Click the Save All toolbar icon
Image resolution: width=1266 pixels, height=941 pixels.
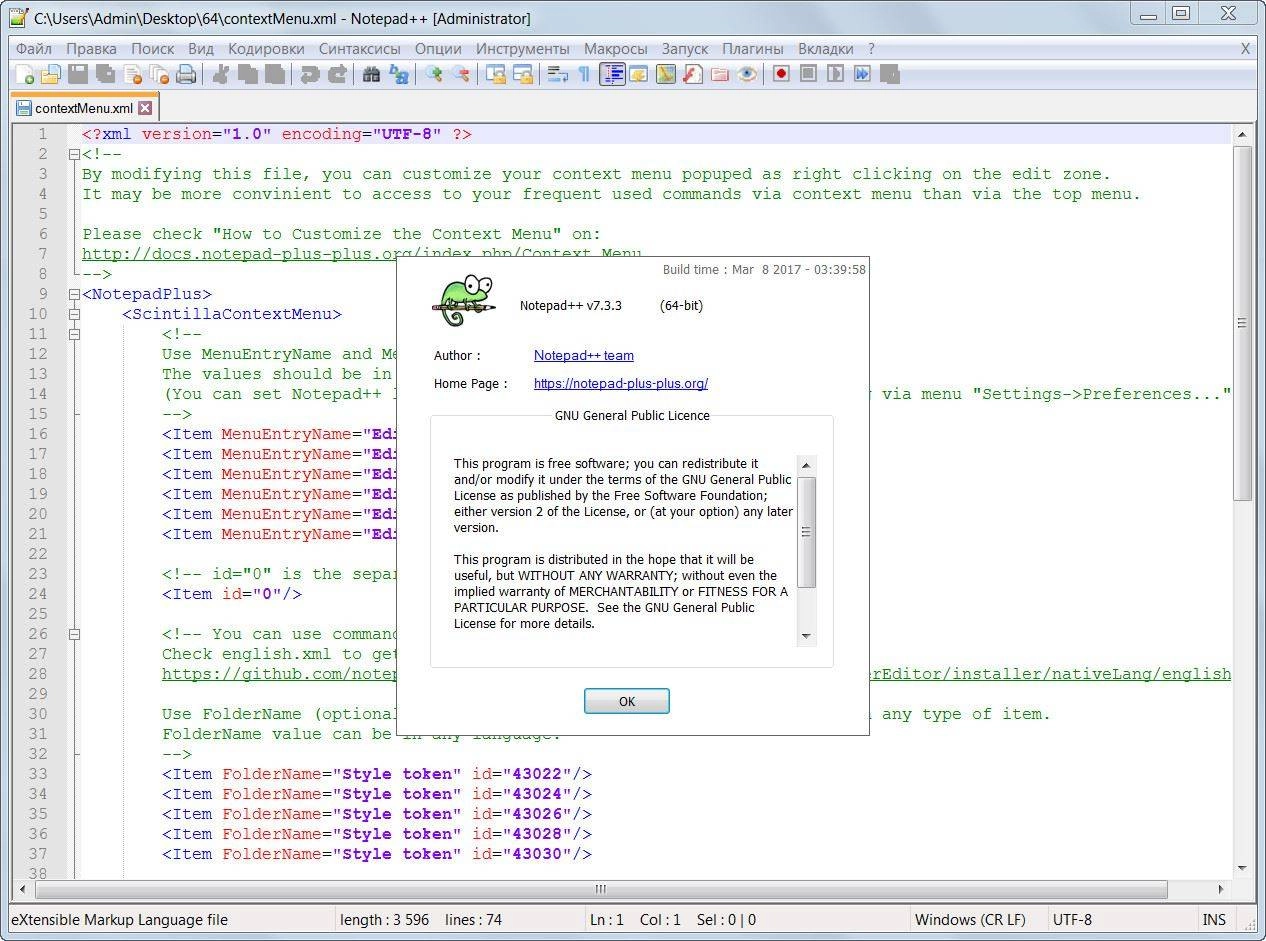click(105, 74)
